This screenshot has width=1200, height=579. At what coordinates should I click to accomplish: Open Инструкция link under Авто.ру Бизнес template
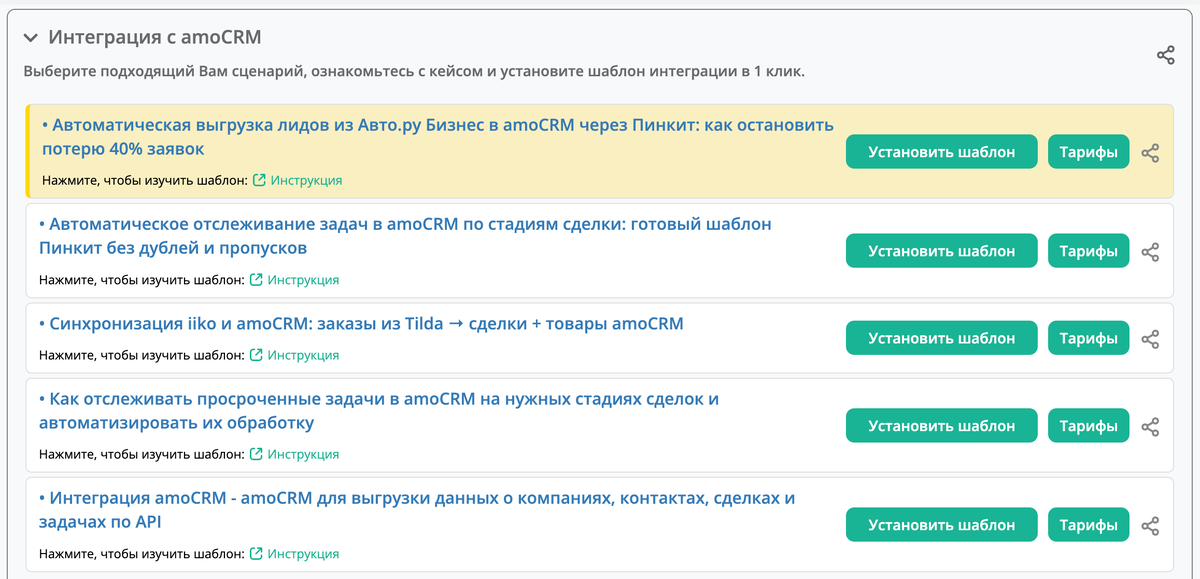pos(298,181)
